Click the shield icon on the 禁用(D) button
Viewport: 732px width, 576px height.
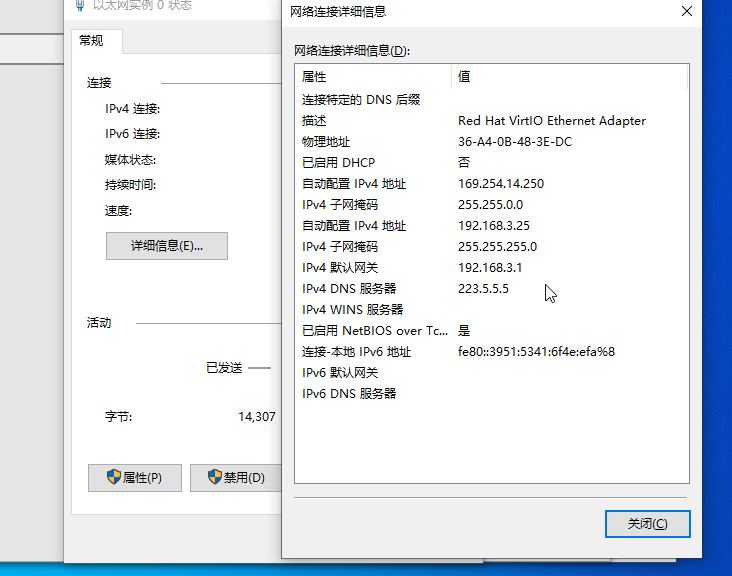pos(214,478)
